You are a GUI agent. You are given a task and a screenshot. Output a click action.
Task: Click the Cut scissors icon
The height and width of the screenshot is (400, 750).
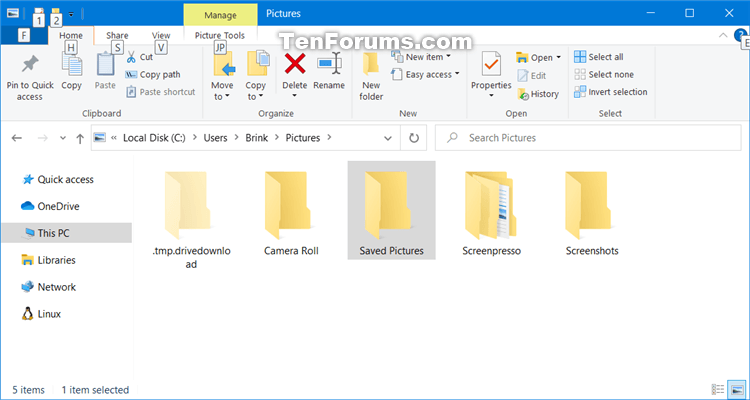(131, 57)
